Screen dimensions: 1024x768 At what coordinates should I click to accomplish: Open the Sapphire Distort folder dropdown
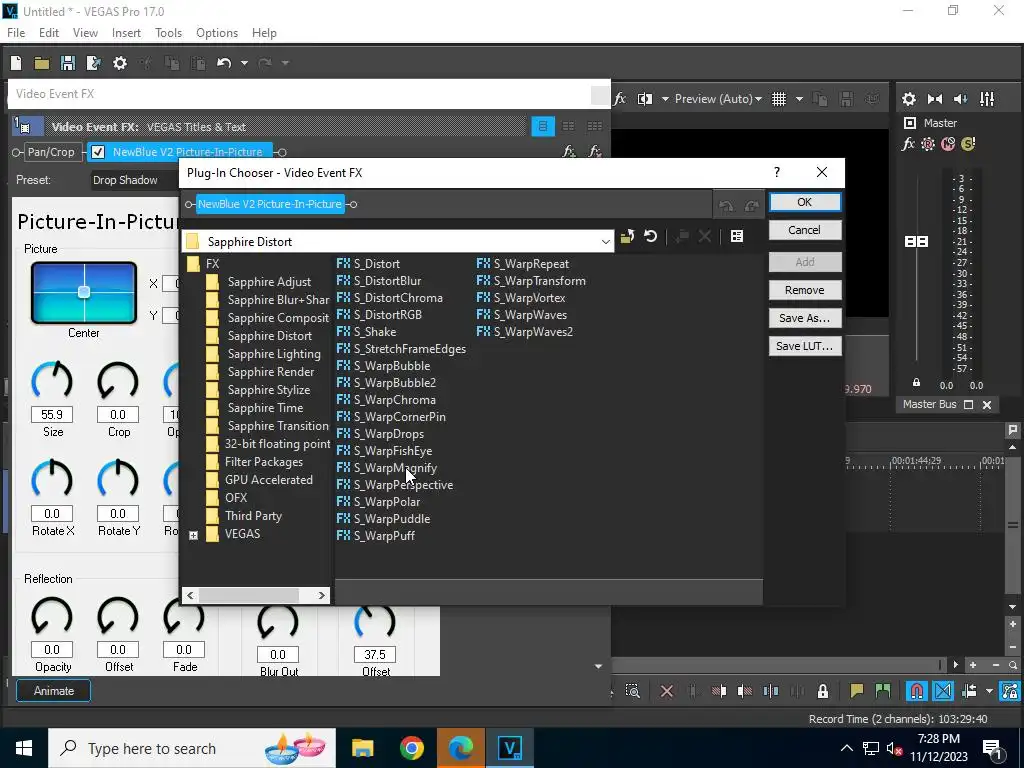[x=606, y=242]
